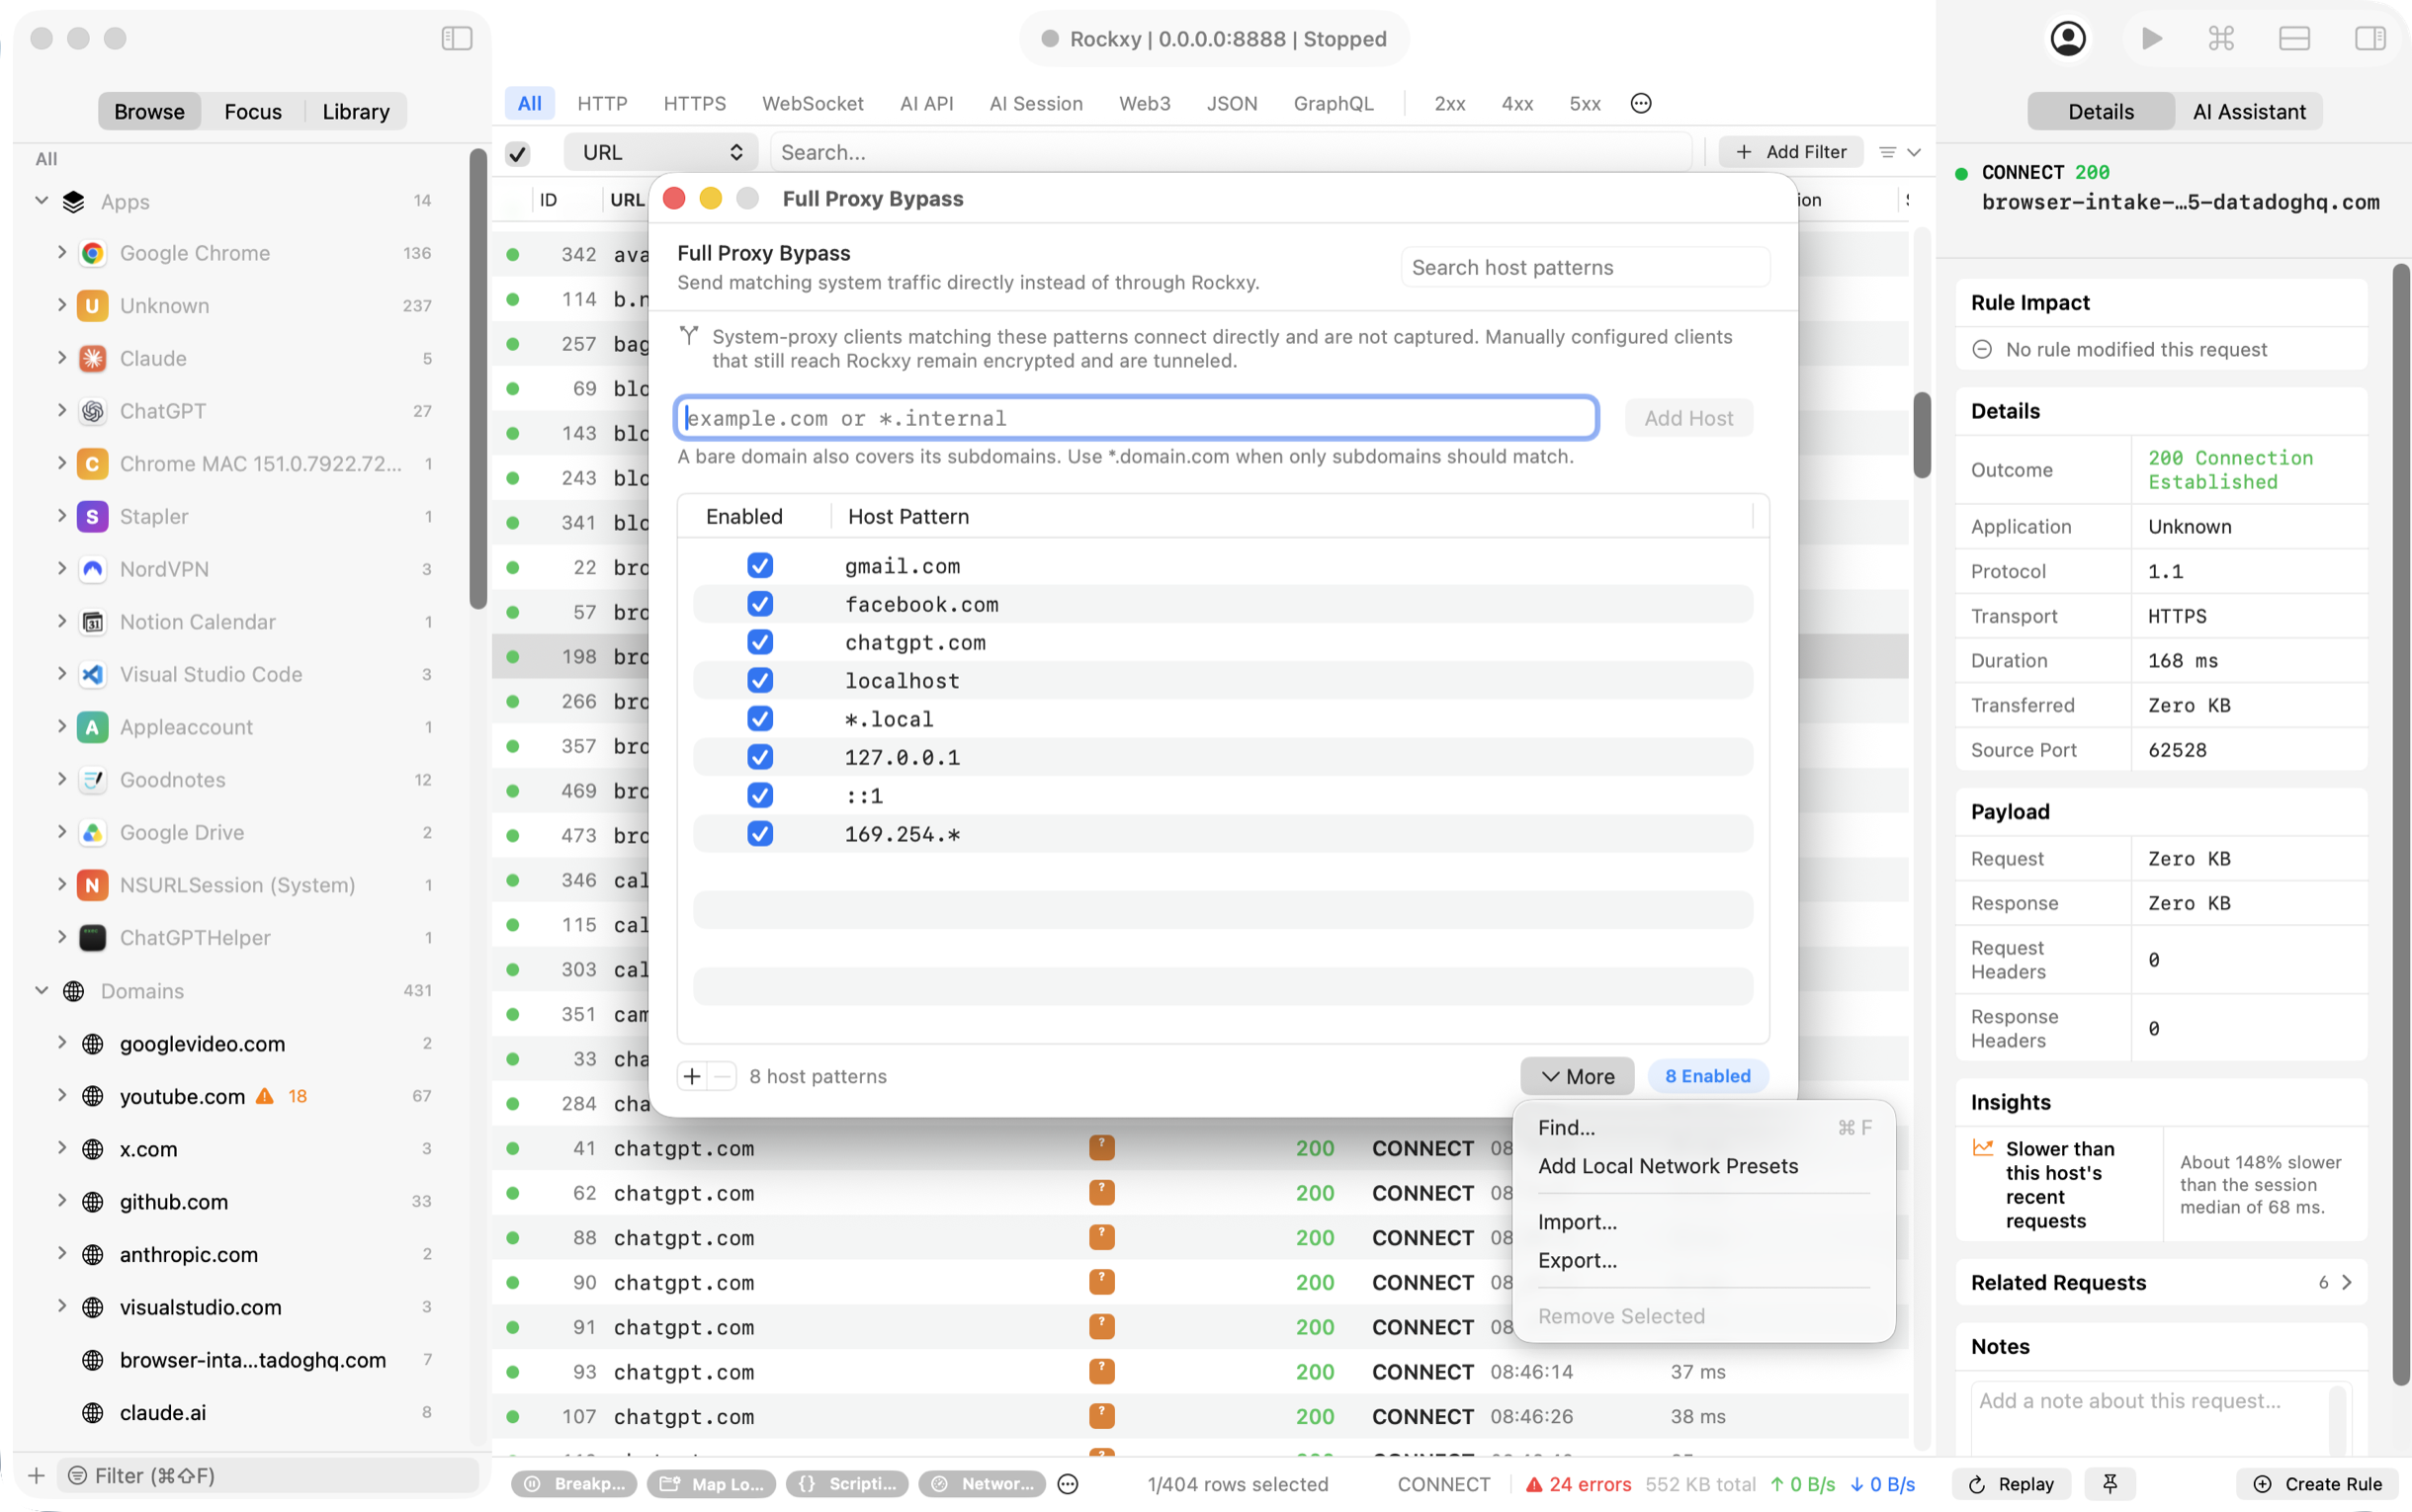
Task: Expand Related Requests chevron
Action: (x=2346, y=1282)
